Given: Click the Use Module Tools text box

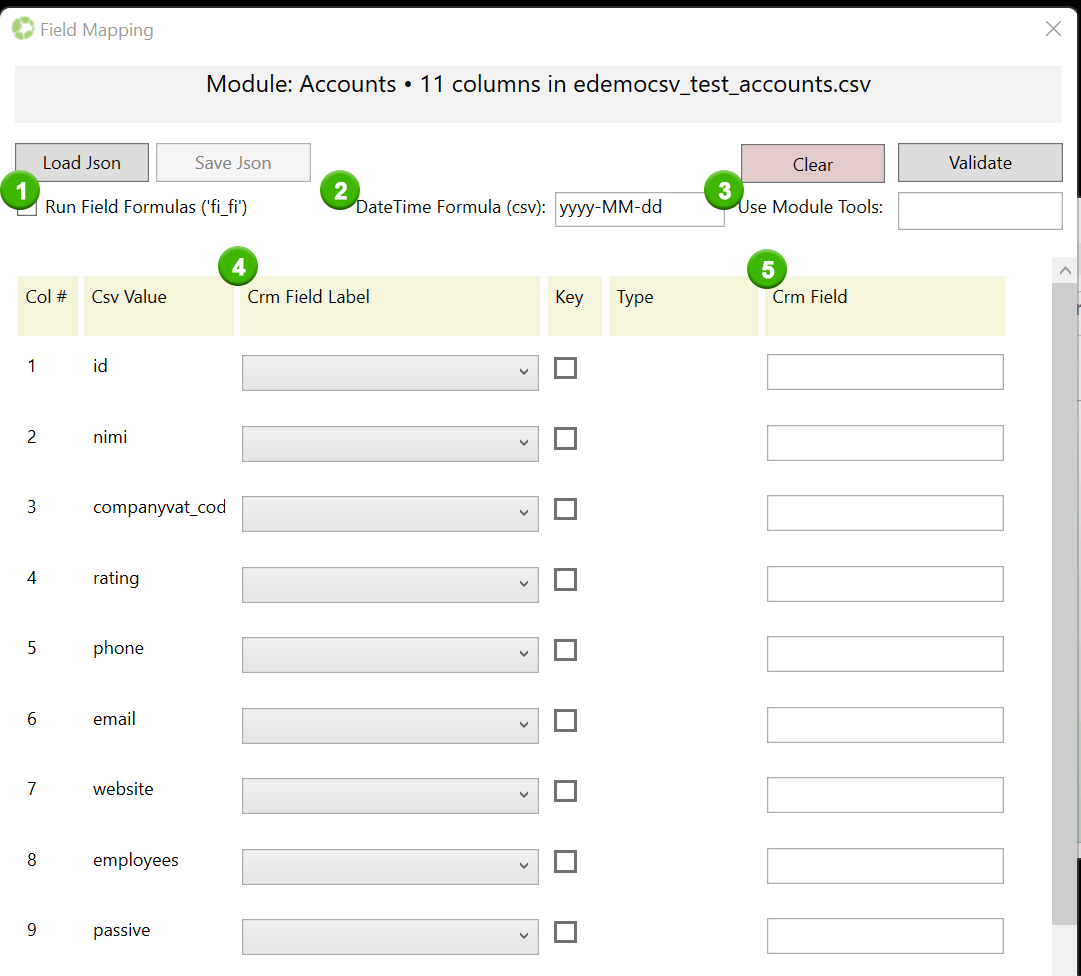Looking at the screenshot, I should pos(979,210).
